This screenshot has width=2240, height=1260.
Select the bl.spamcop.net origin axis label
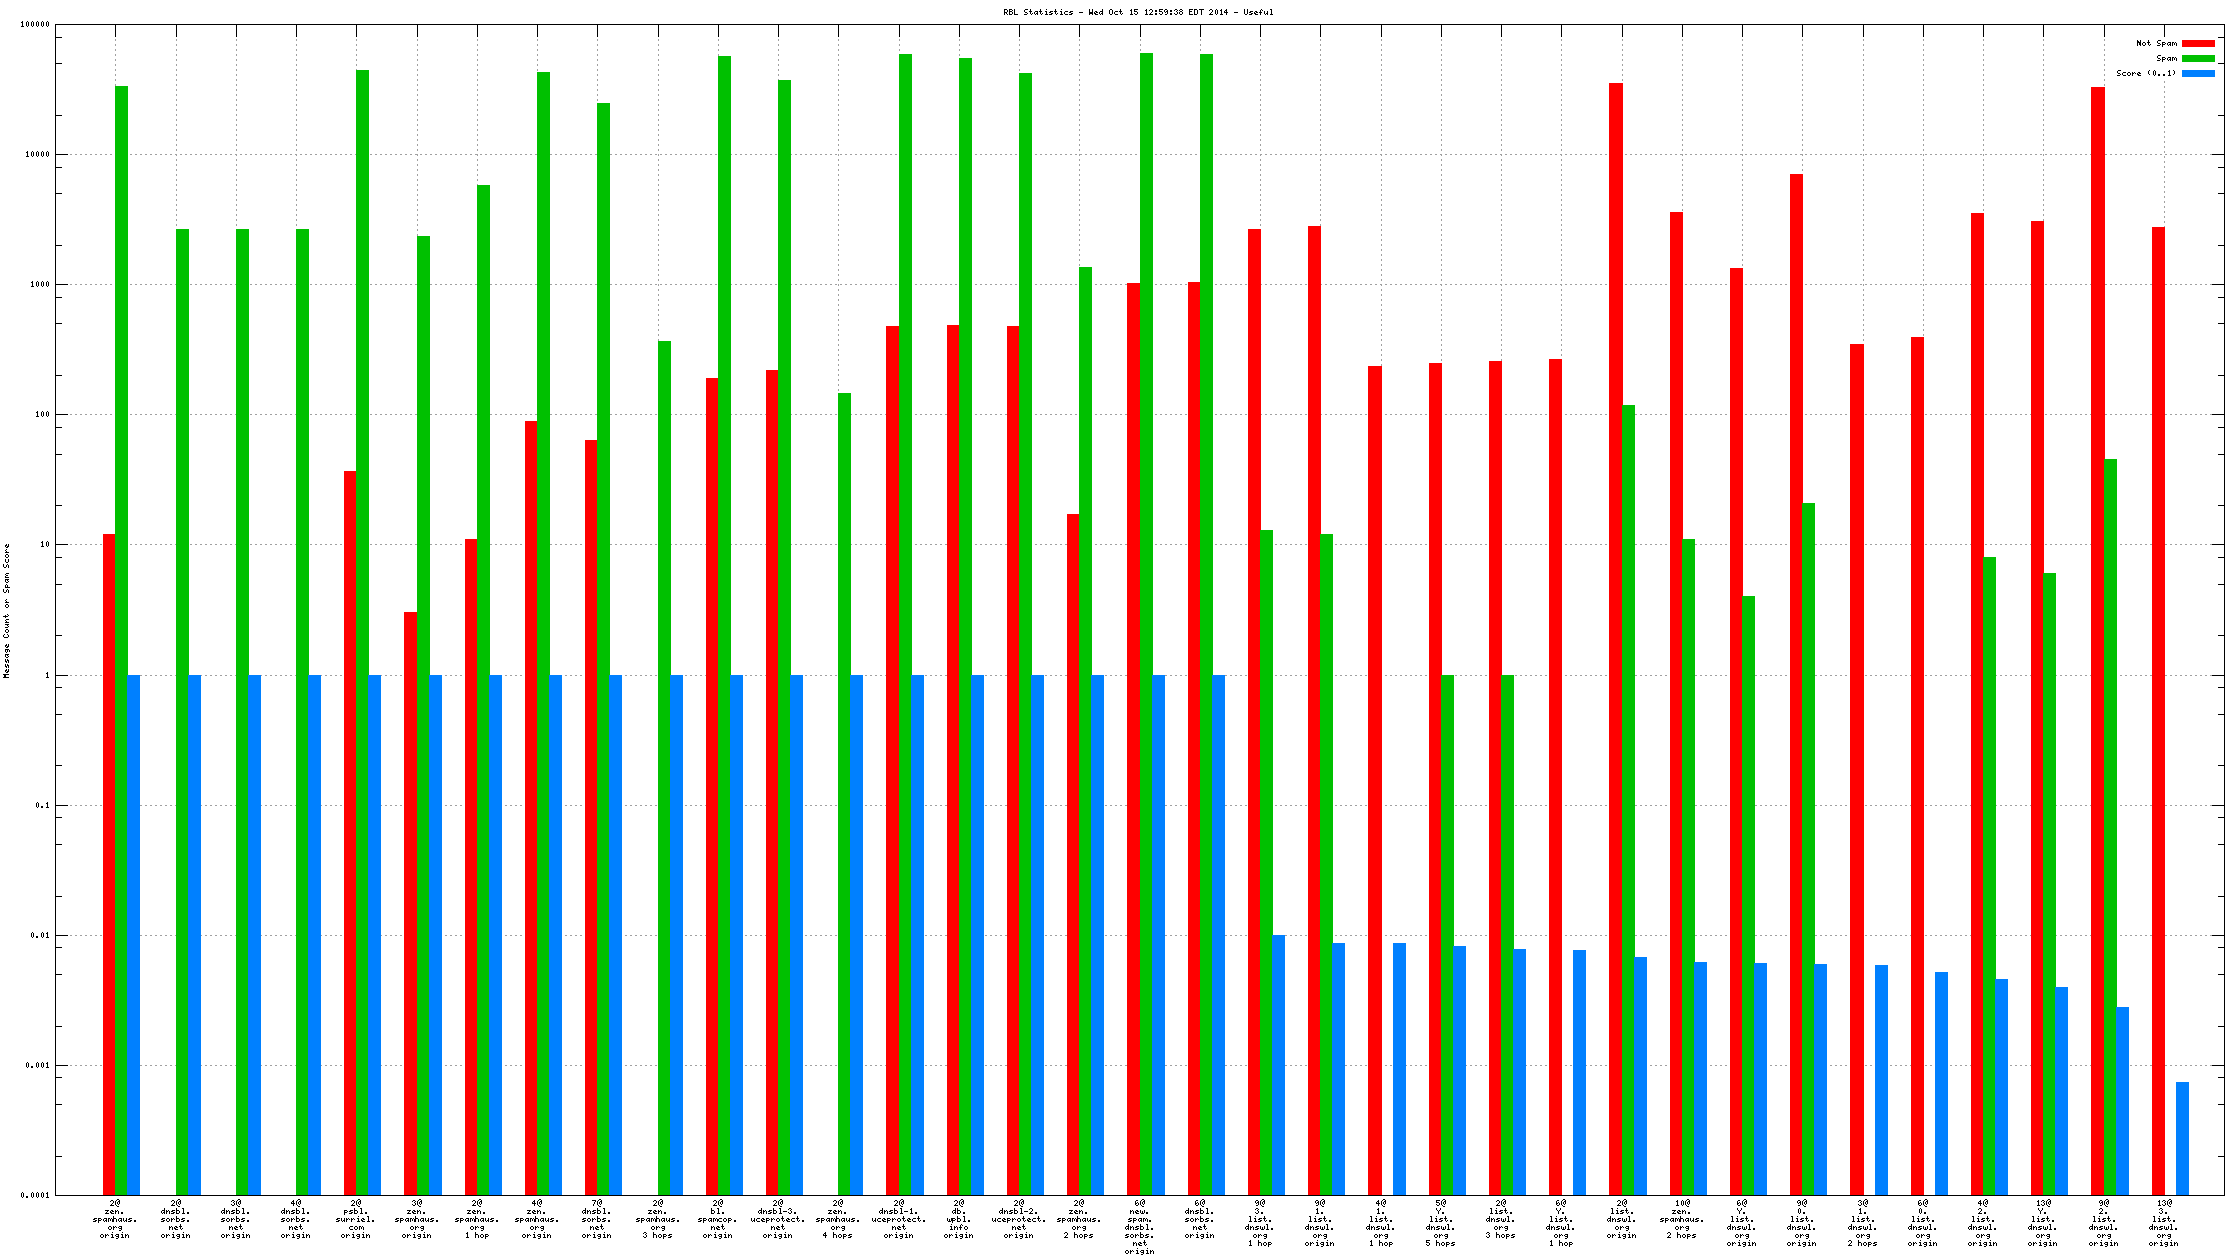(x=718, y=1219)
